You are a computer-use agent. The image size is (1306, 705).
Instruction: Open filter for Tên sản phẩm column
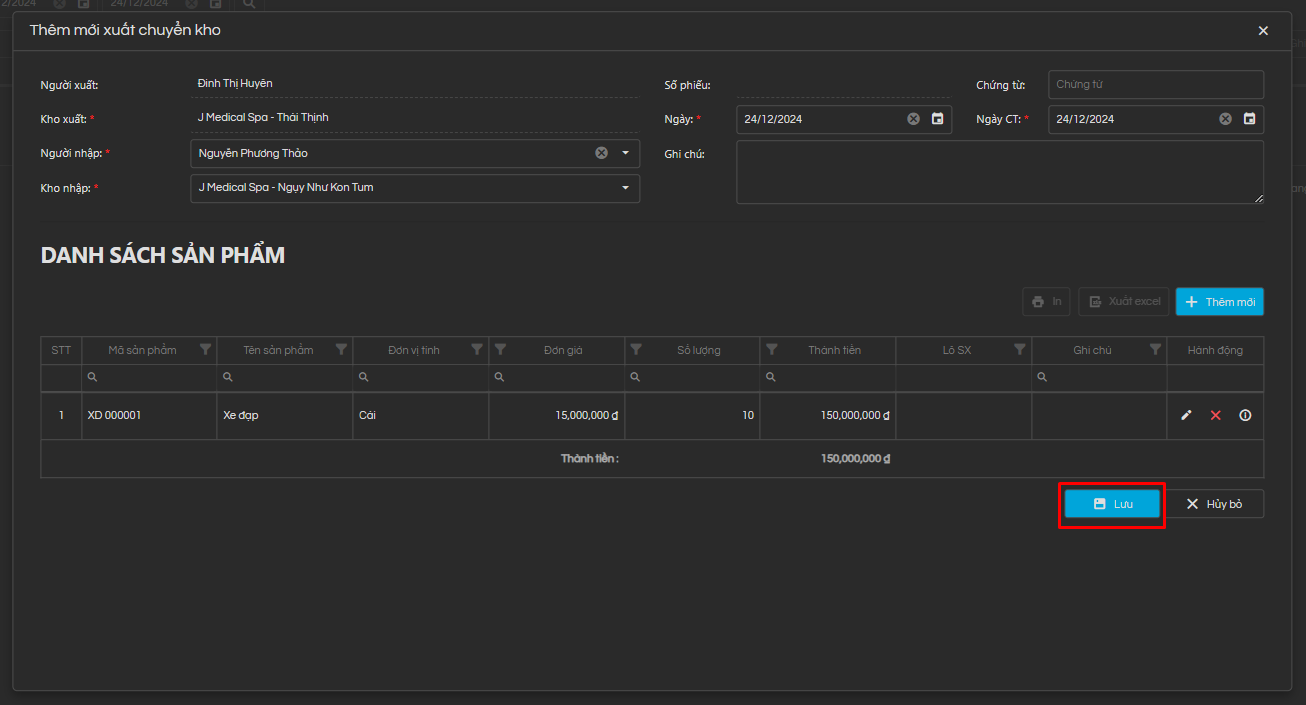[341, 350]
